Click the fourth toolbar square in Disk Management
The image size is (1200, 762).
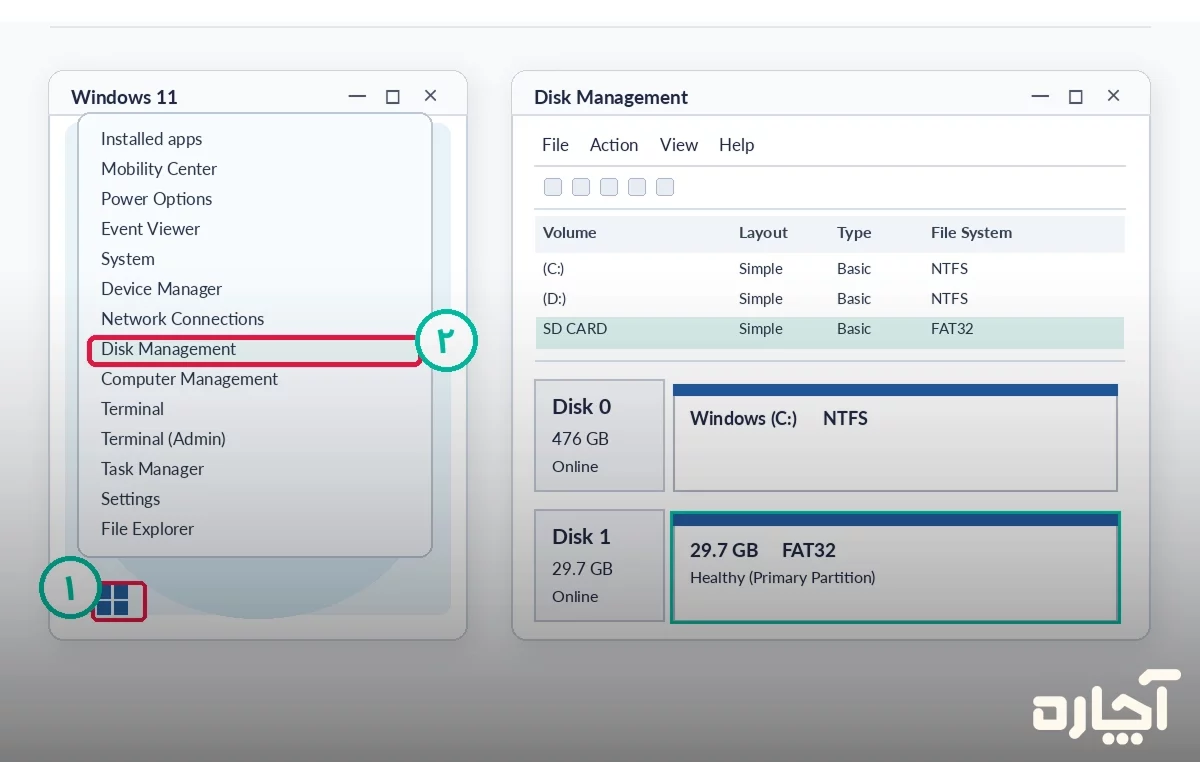tap(637, 187)
